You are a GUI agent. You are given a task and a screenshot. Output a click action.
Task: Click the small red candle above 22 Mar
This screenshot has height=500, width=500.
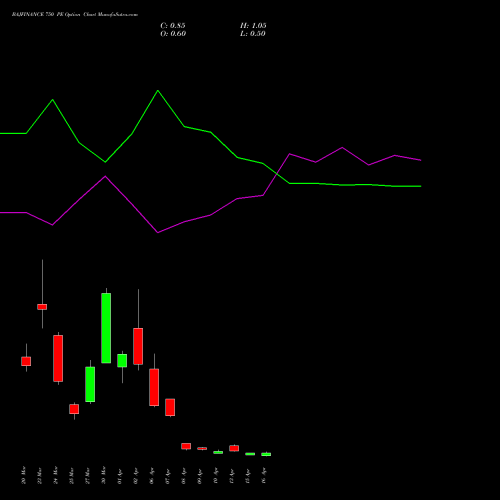[x=42, y=307]
